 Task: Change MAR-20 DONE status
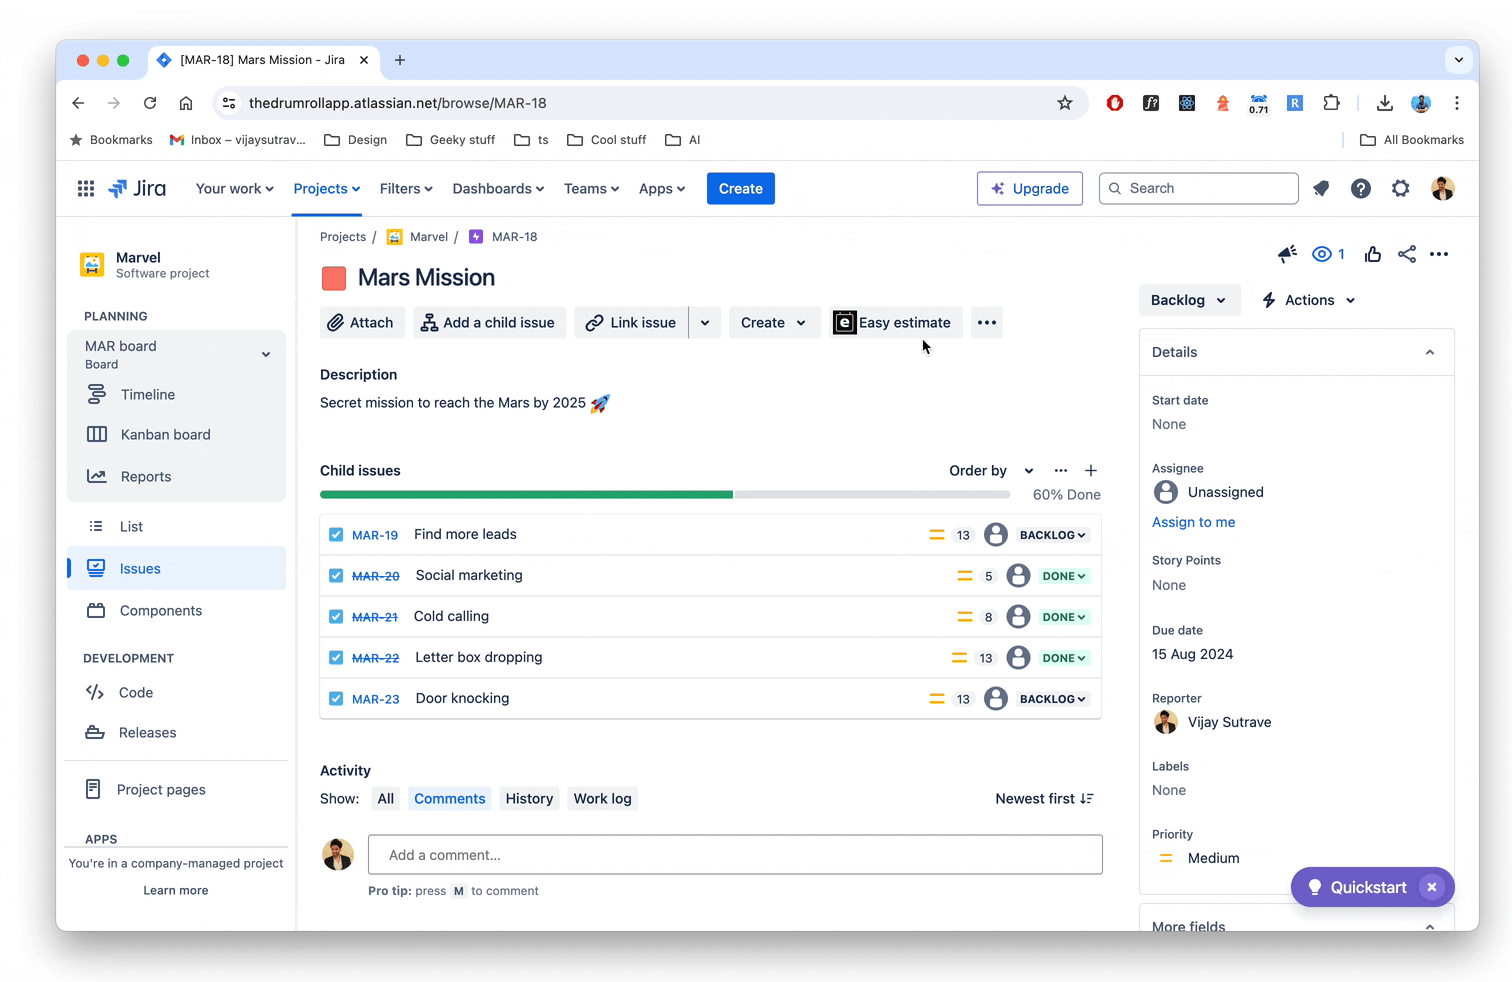tap(1064, 576)
